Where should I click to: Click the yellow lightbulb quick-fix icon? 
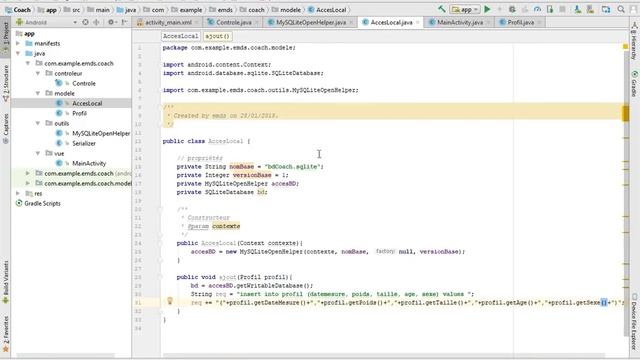pos(170,301)
